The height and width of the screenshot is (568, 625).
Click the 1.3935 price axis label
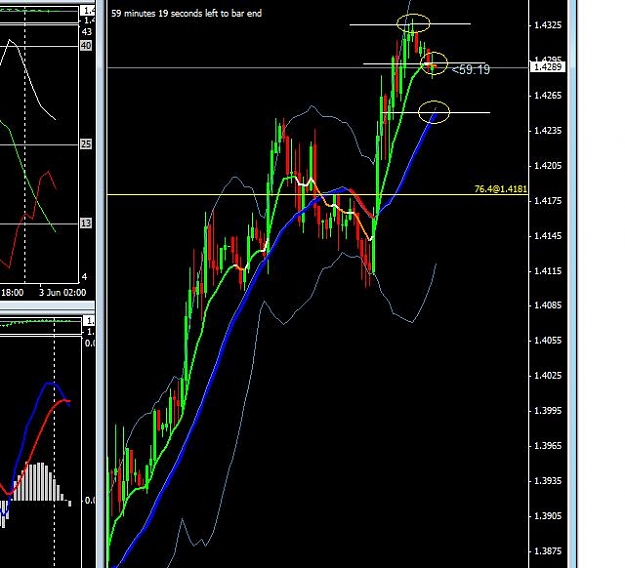pyautogui.click(x=548, y=481)
